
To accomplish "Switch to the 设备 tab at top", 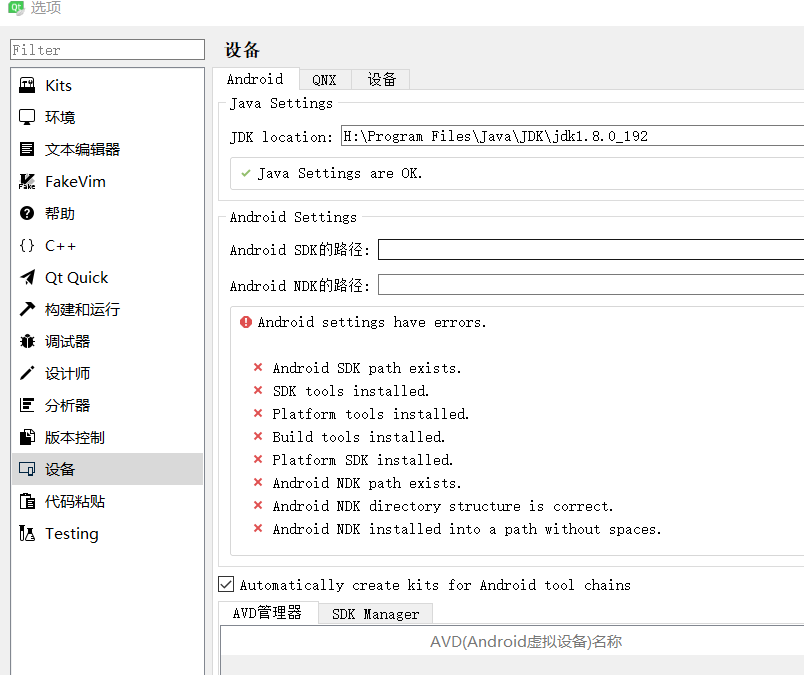I will 381,80.
